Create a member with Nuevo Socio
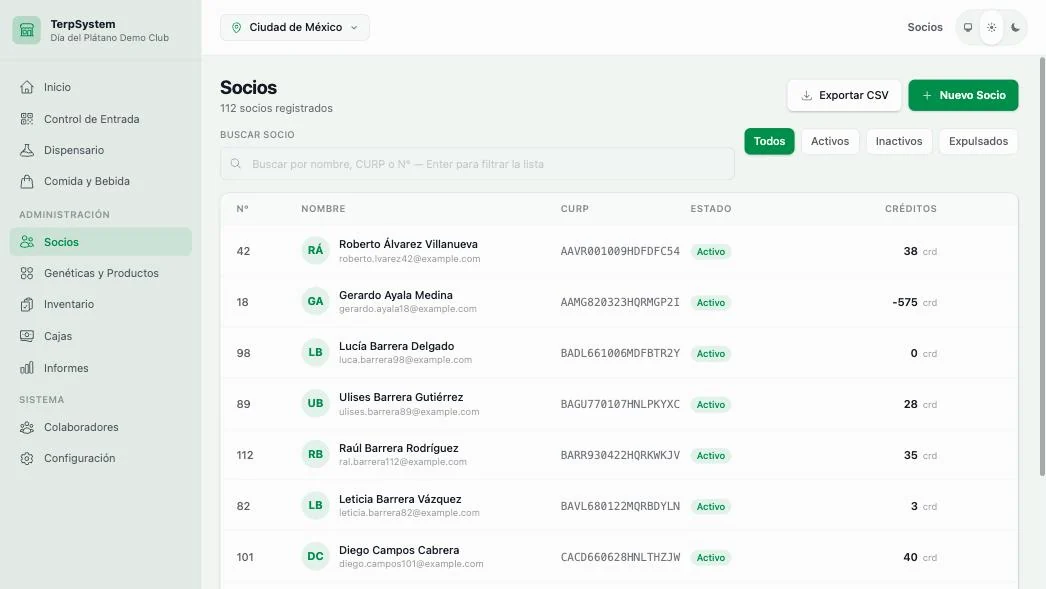 click(x=963, y=95)
